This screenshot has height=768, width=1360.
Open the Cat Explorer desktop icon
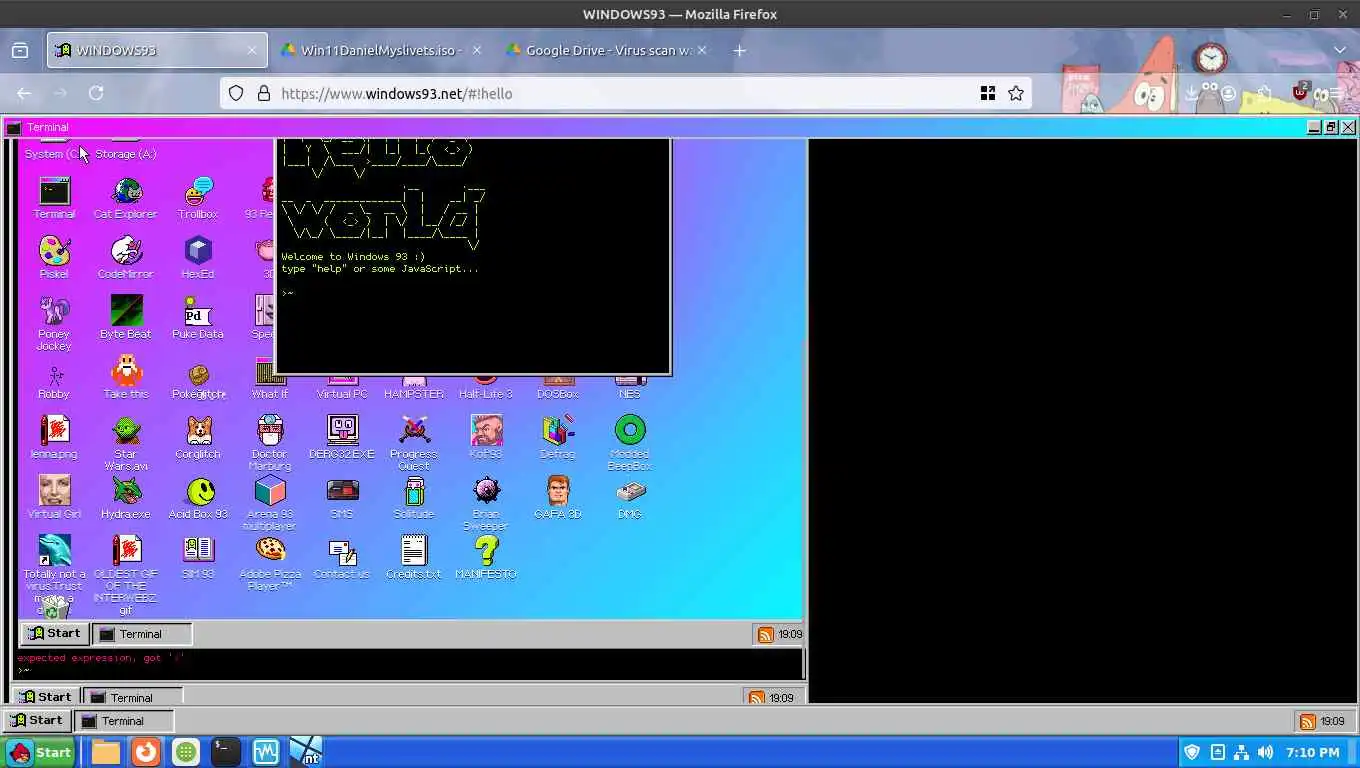(126, 198)
